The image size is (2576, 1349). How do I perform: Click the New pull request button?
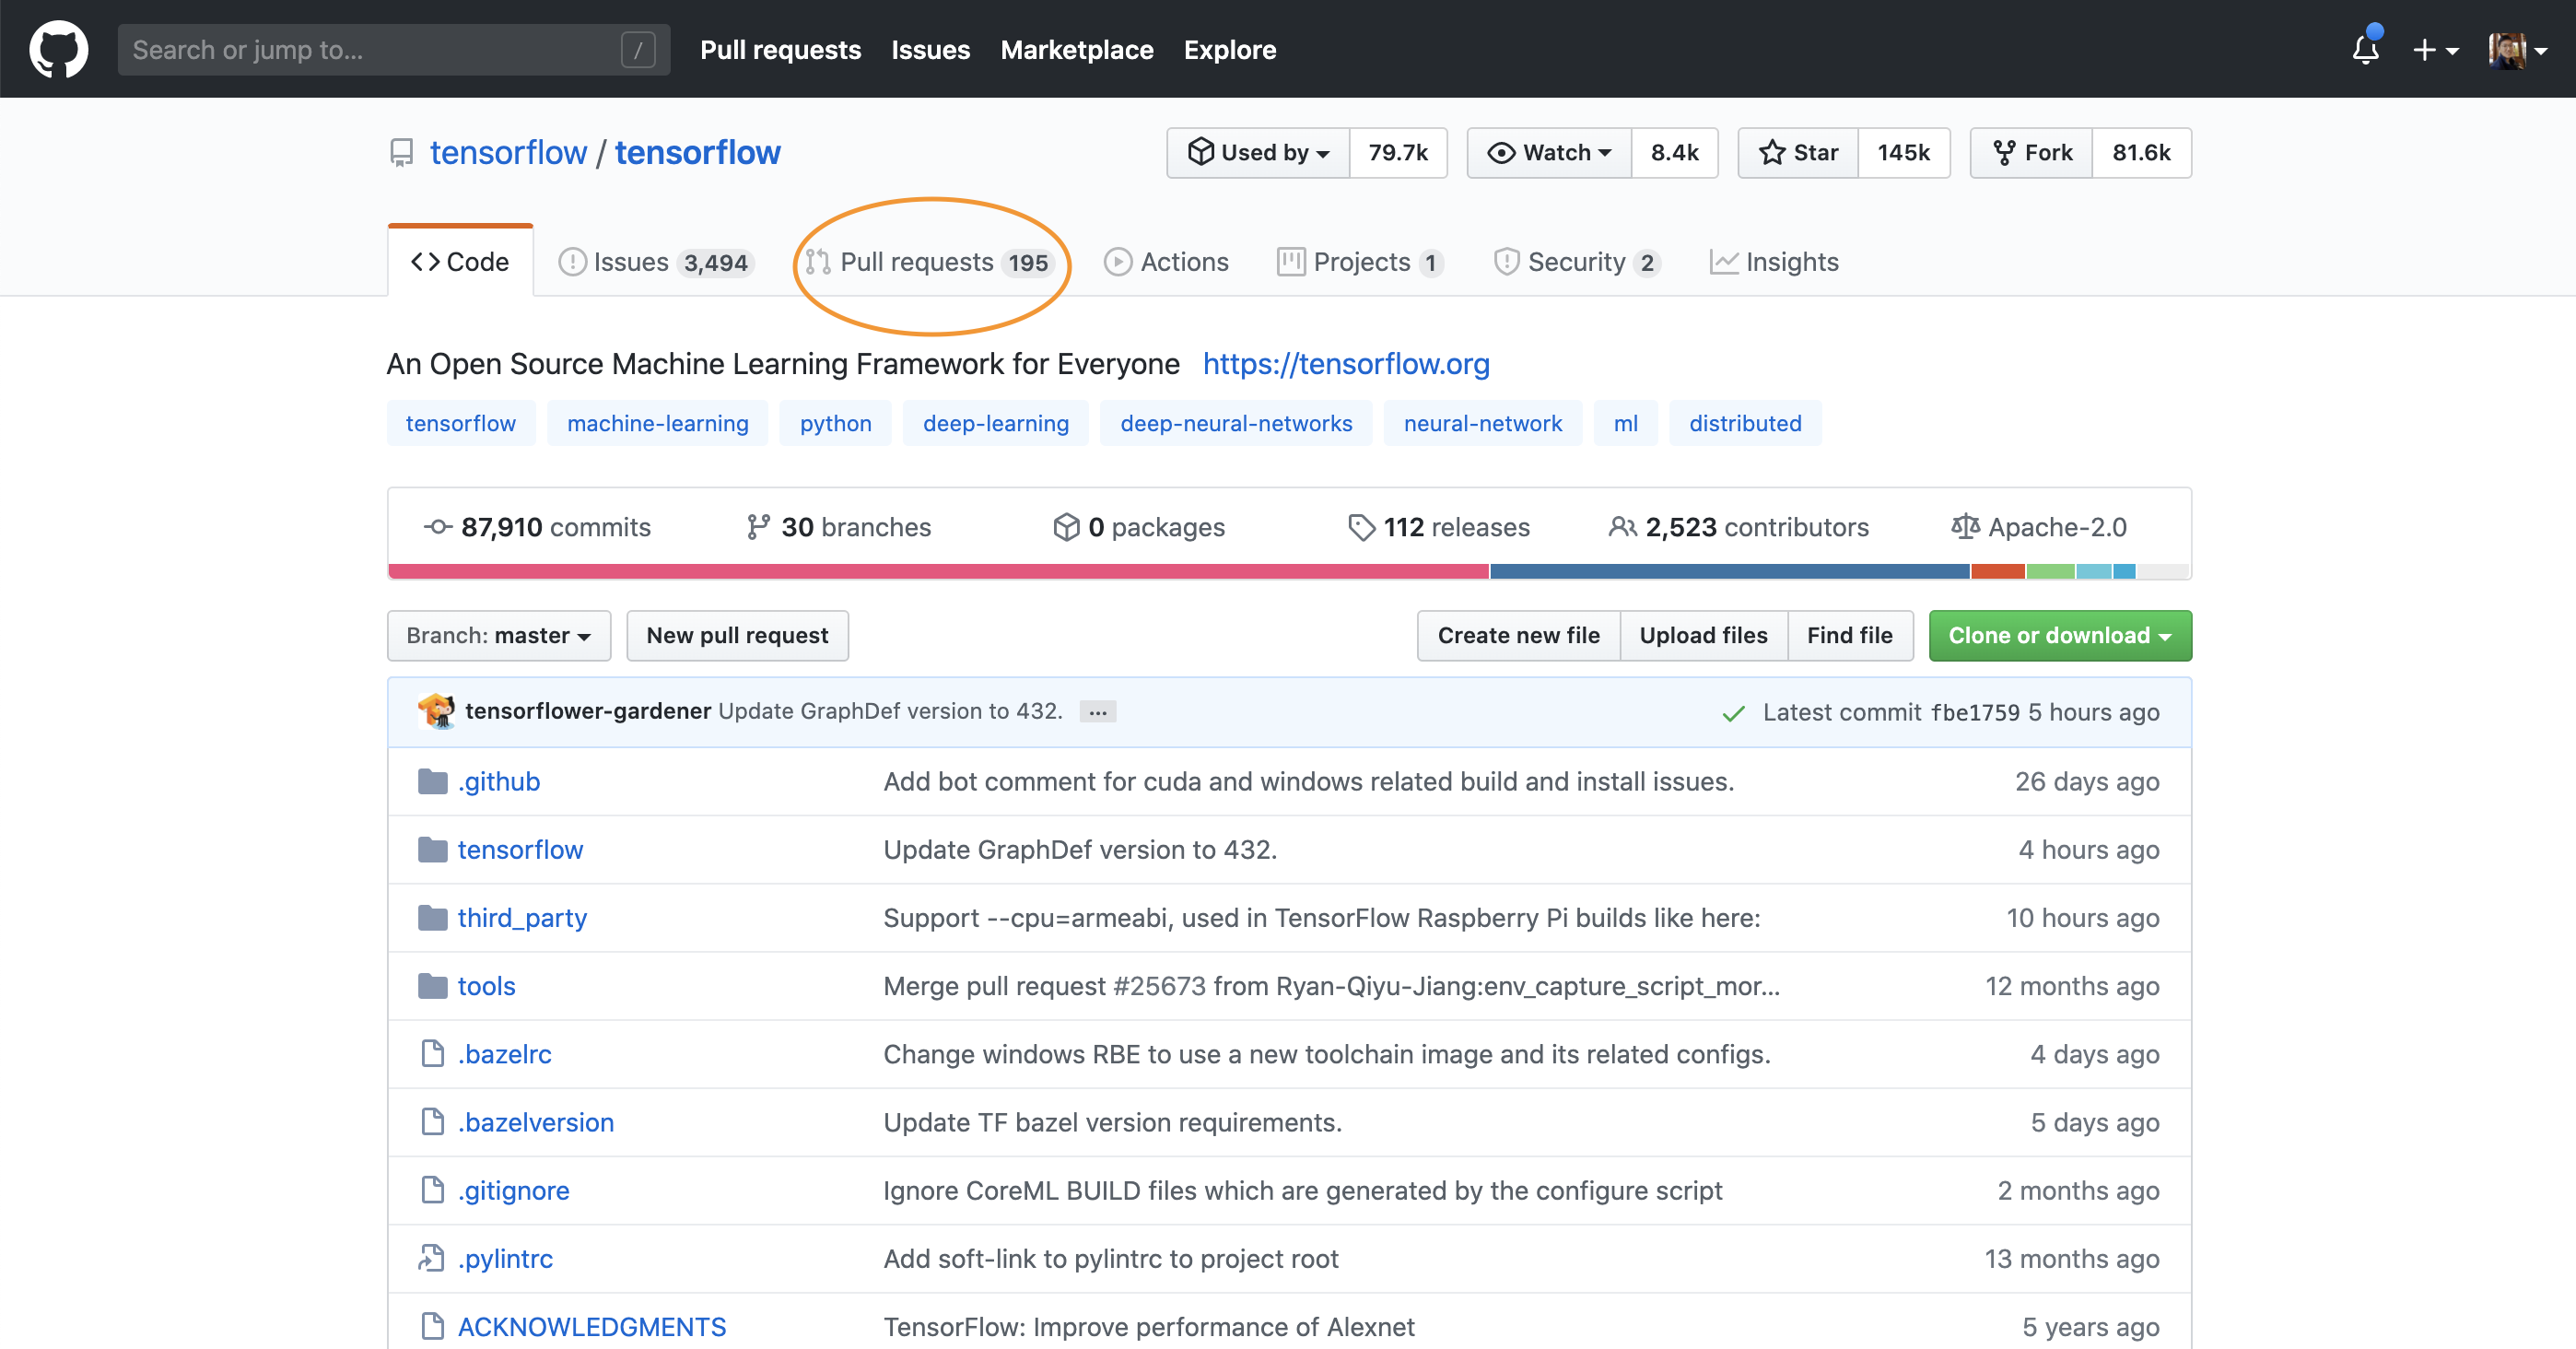point(737,636)
